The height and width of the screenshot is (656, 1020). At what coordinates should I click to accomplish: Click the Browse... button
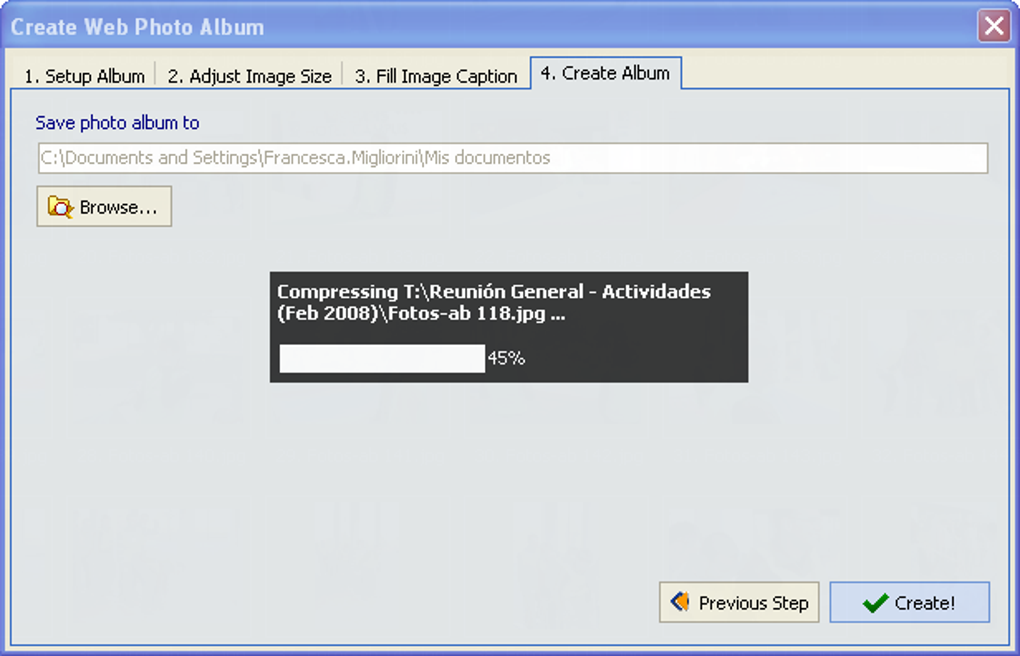104,206
